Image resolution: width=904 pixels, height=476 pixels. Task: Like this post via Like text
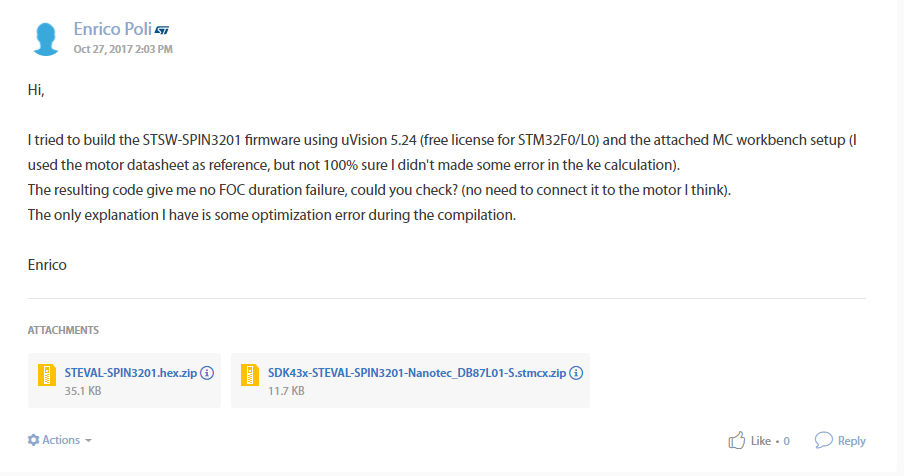tap(760, 441)
